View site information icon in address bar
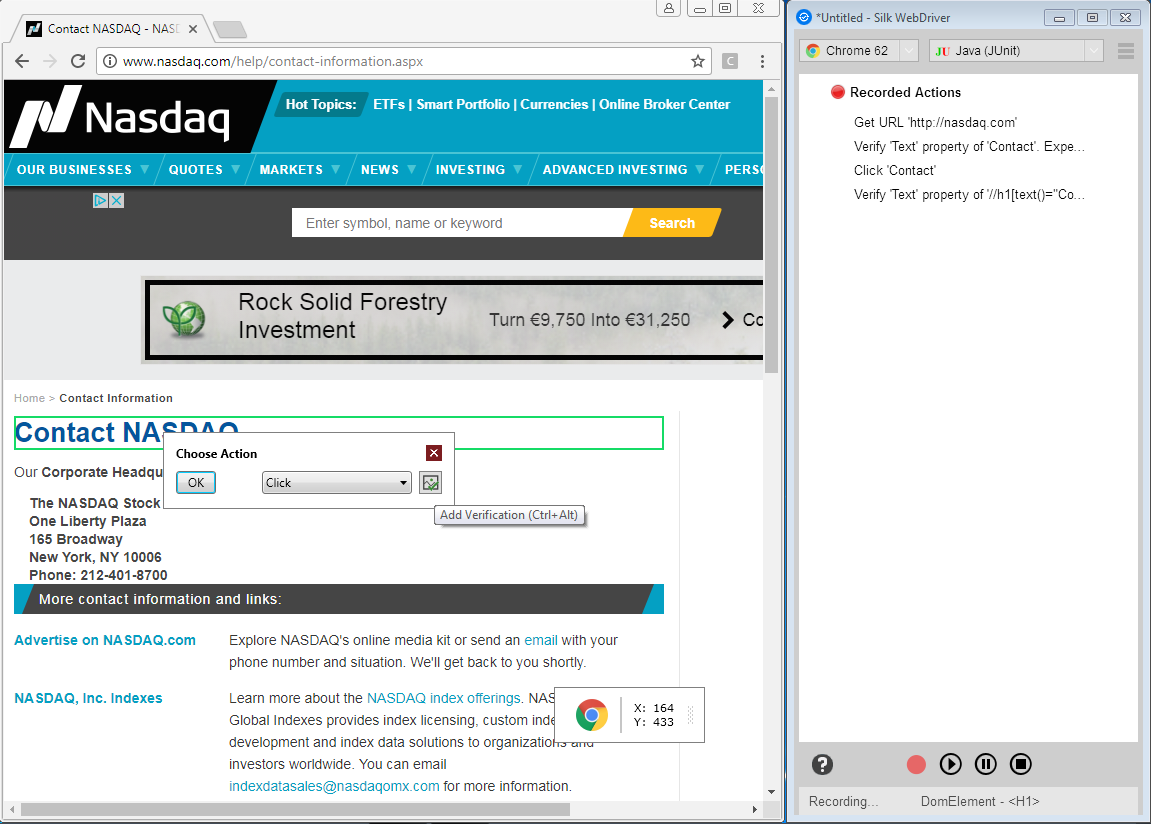1151x824 pixels. (x=109, y=61)
